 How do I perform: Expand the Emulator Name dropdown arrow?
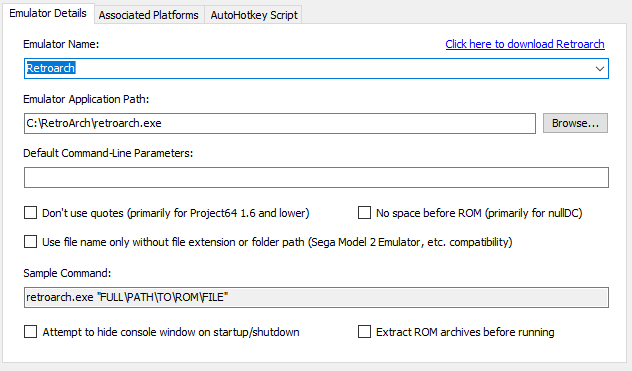599,69
